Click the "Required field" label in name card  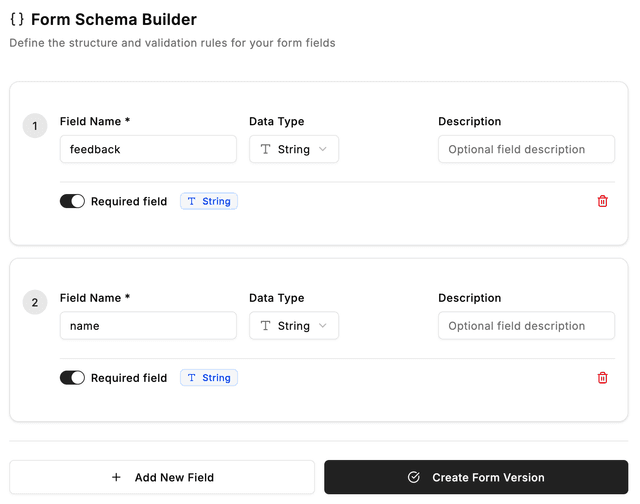coord(129,378)
